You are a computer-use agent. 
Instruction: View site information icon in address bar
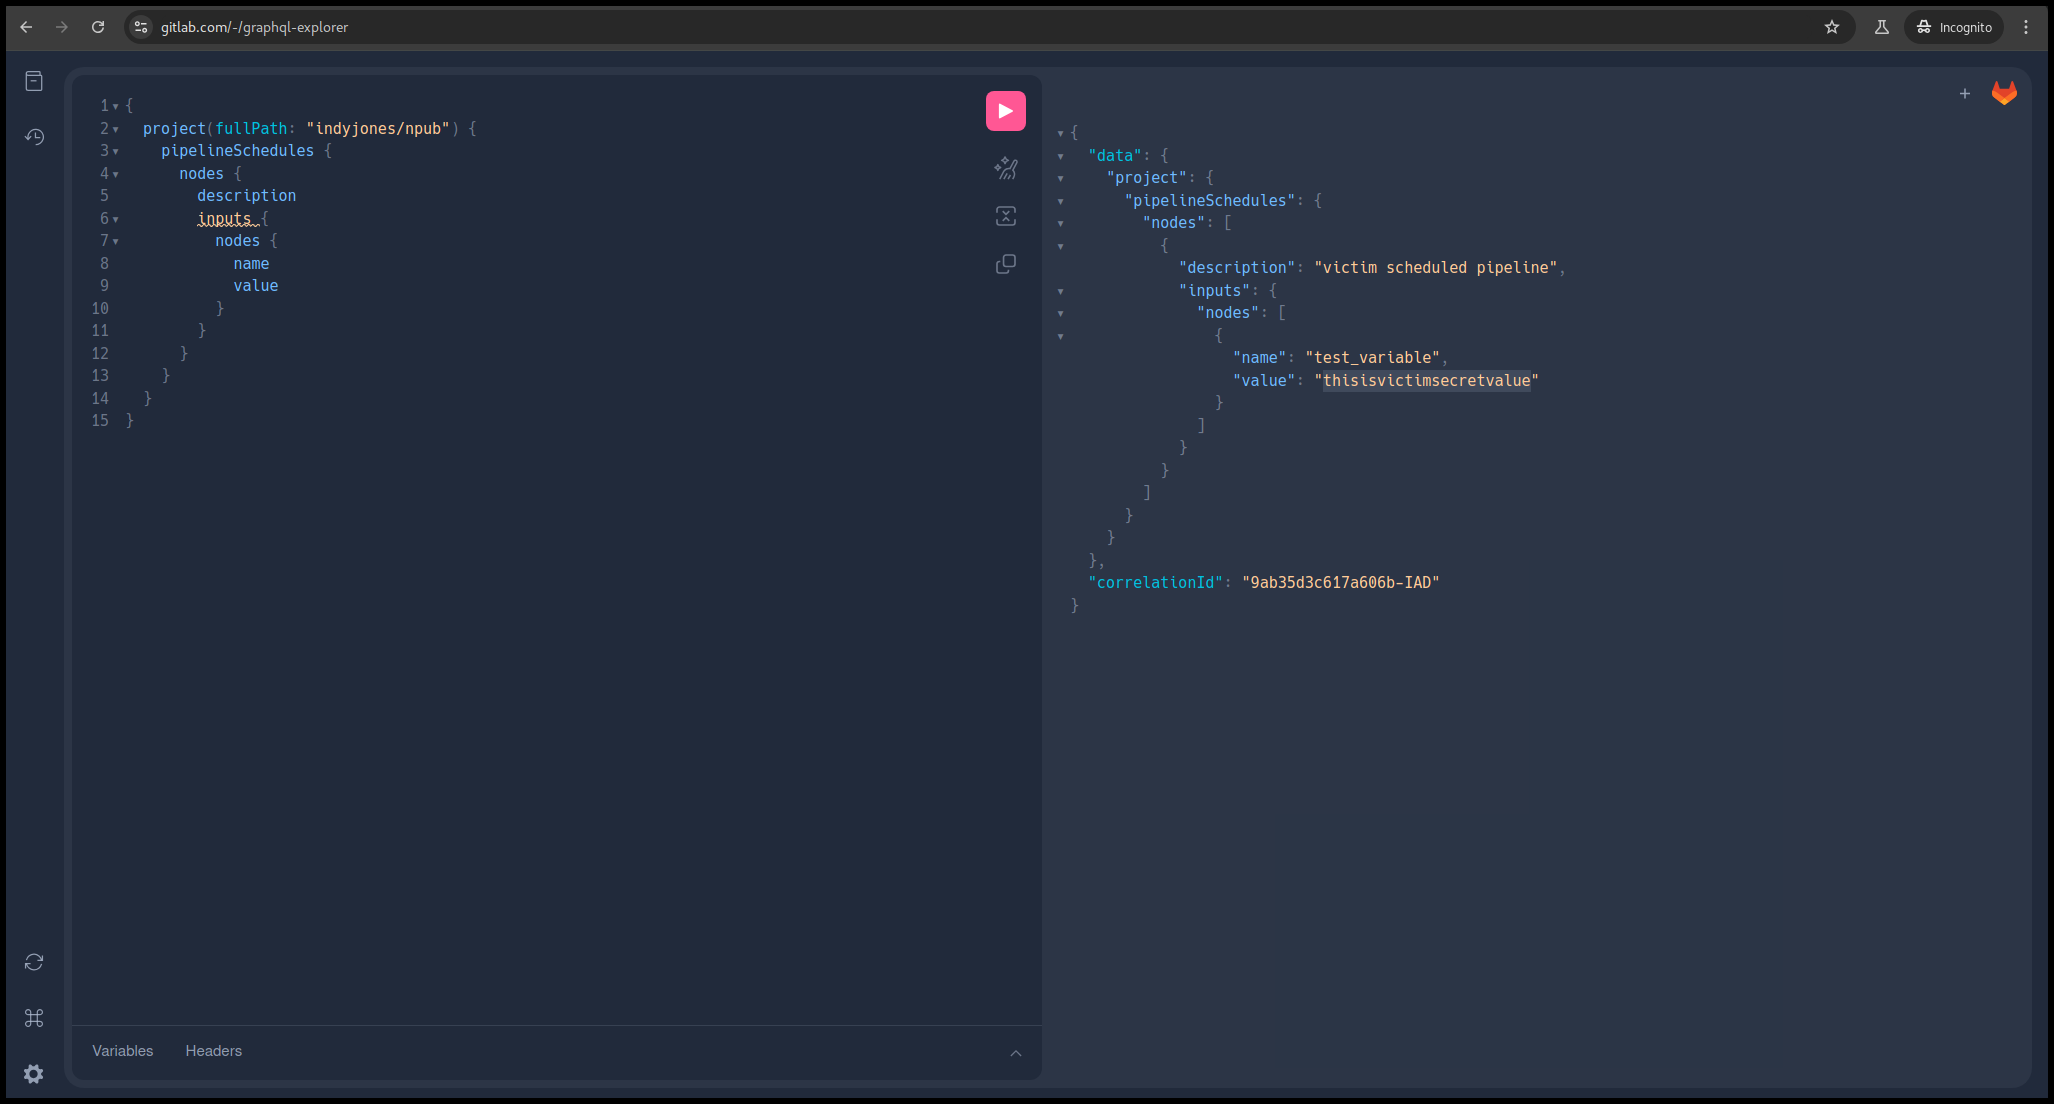[x=141, y=27]
